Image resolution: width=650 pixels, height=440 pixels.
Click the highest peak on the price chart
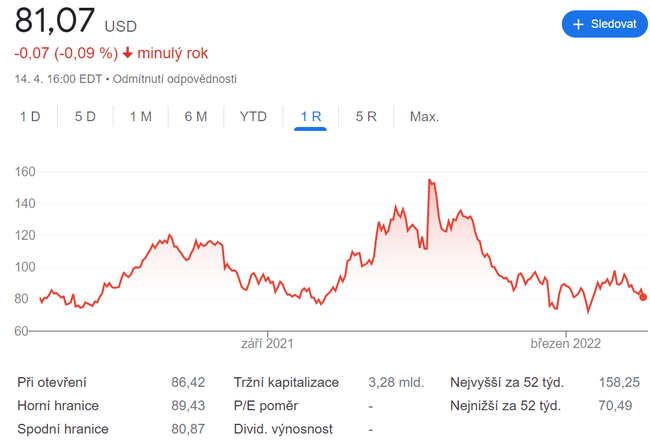coord(429,181)
